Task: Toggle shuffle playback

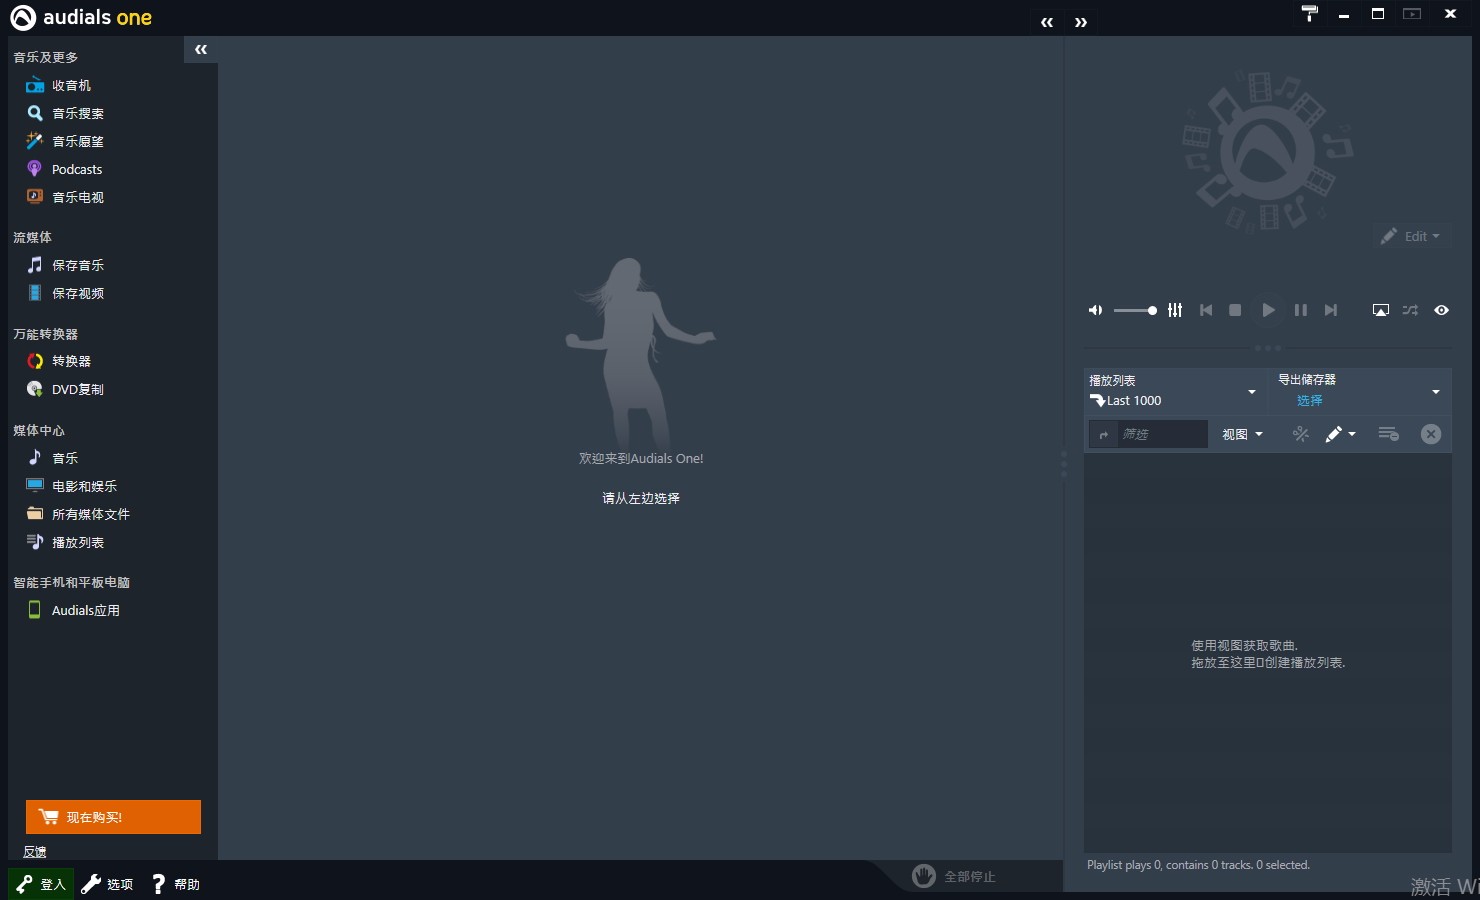Action: tap(1410, 310)
